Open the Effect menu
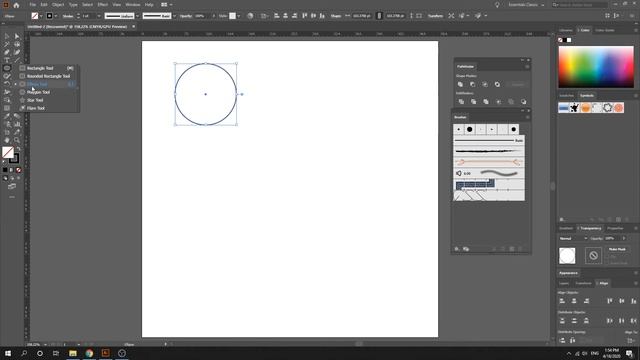640x360 pixels. (x=102, y=5)
